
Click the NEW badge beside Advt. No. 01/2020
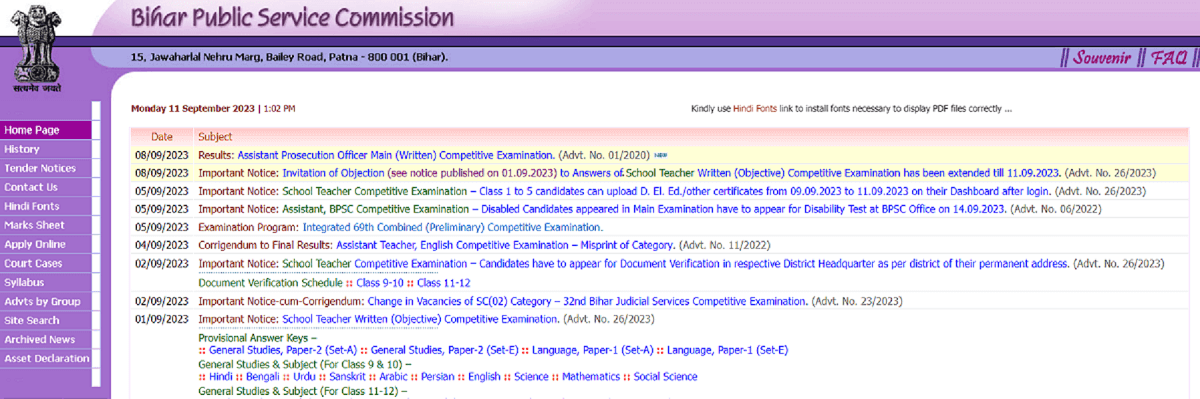tap(660, 155)
